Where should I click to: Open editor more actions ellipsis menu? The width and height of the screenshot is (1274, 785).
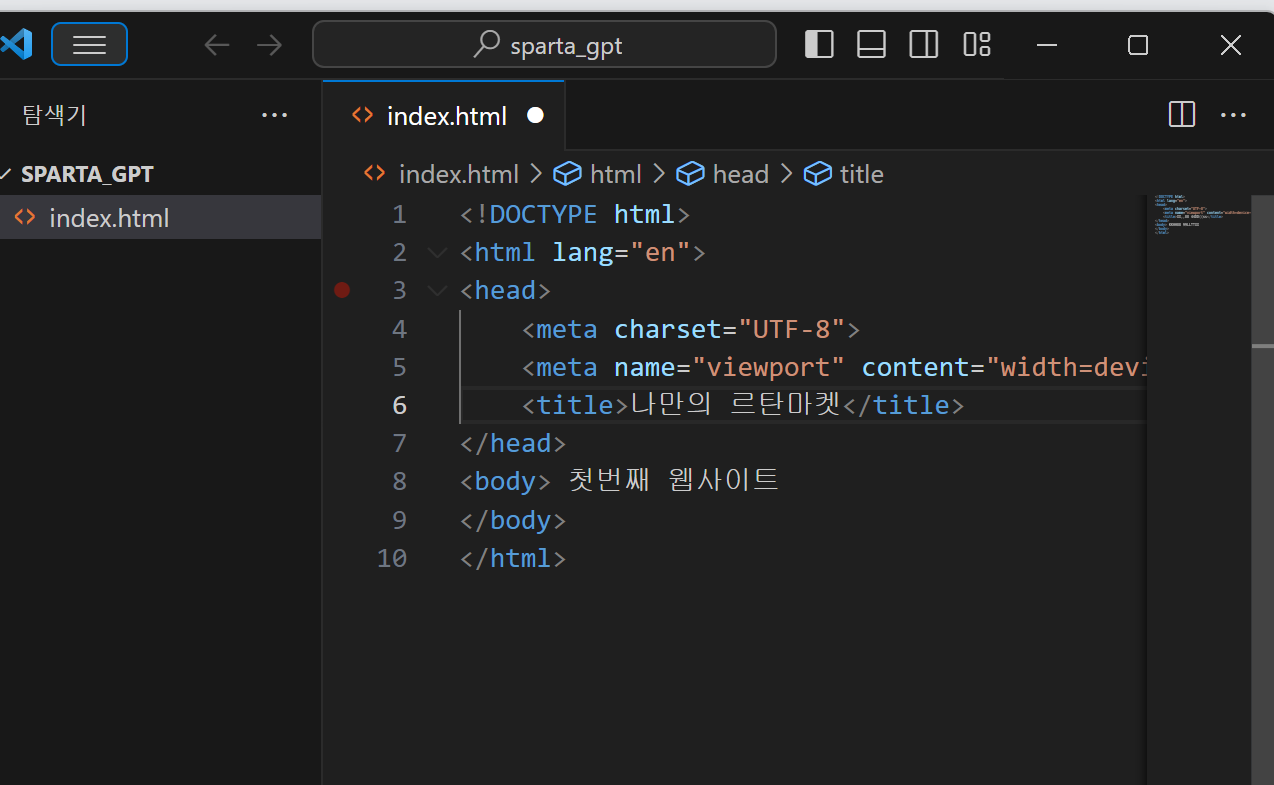tap(1234, 115)
